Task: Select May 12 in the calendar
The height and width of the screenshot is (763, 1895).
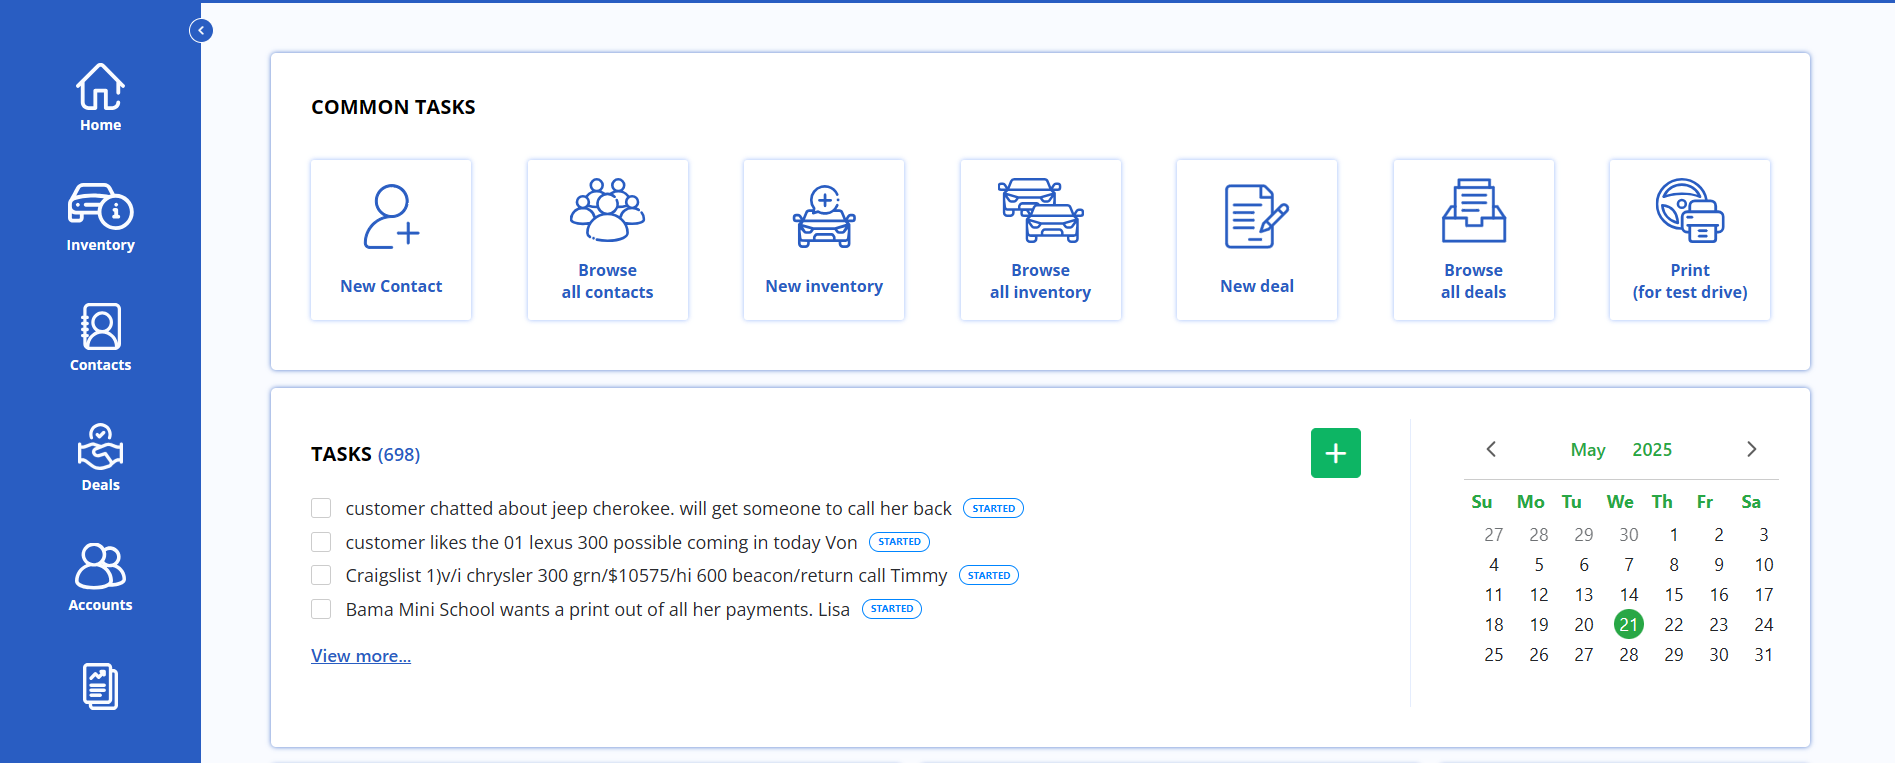Action: coord(1539,595)
